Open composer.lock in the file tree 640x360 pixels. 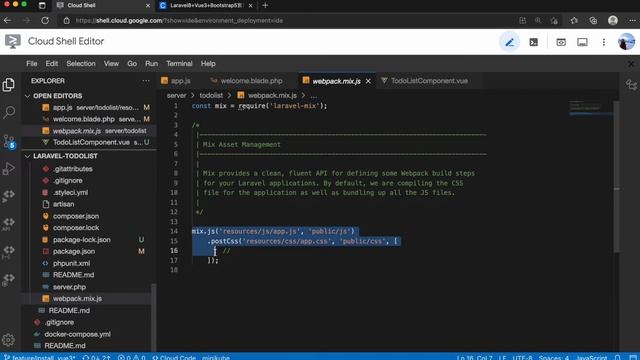[76, 228]
